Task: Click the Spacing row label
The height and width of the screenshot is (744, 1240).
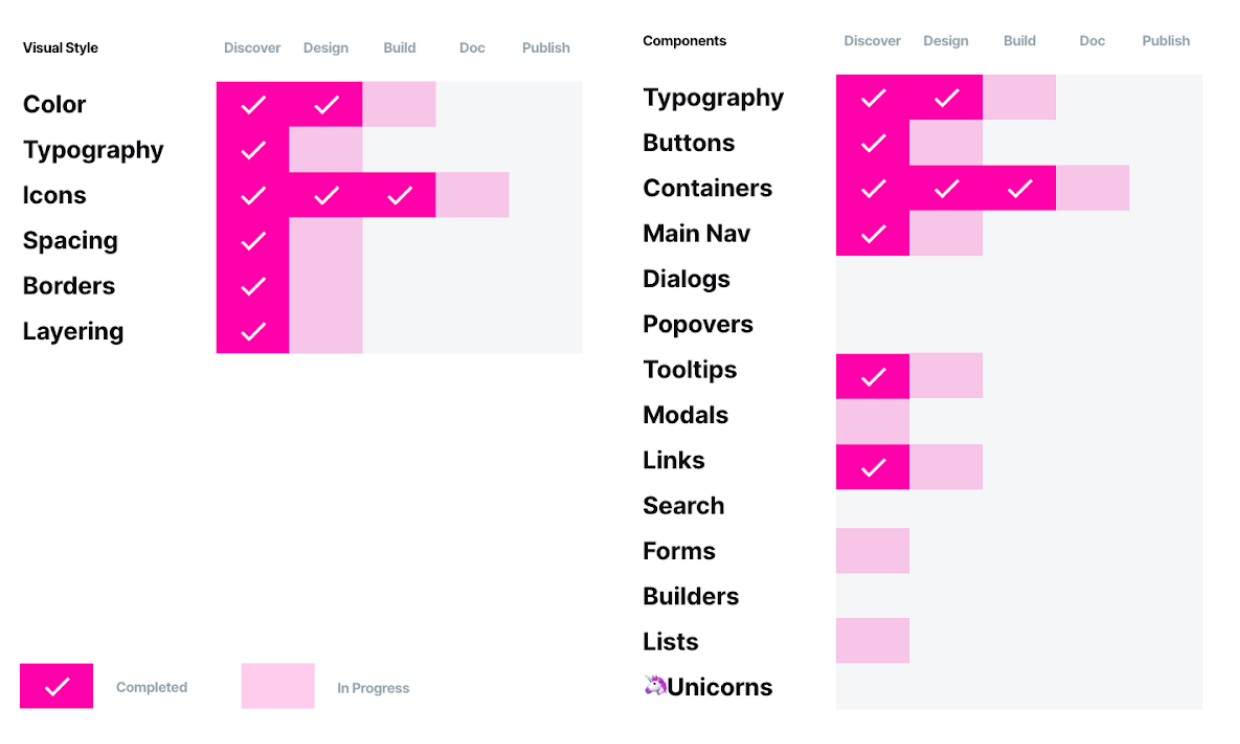Action: click(x=71, y=241)
